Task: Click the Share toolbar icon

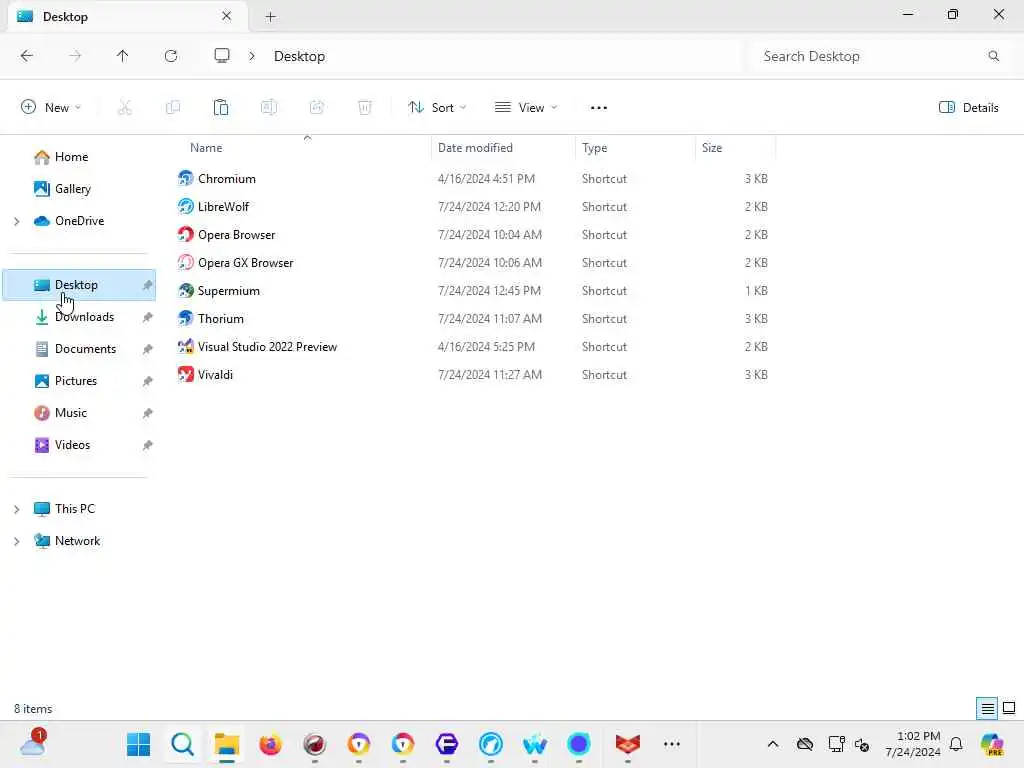Action: tap(317, 108)
